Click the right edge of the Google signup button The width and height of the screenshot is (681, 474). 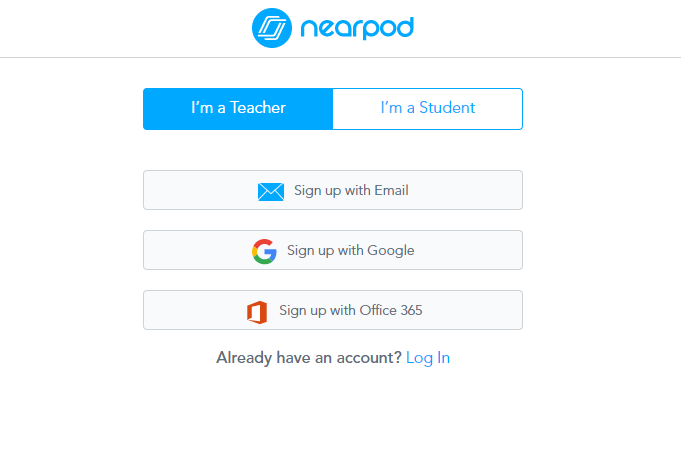pos(516,250)
